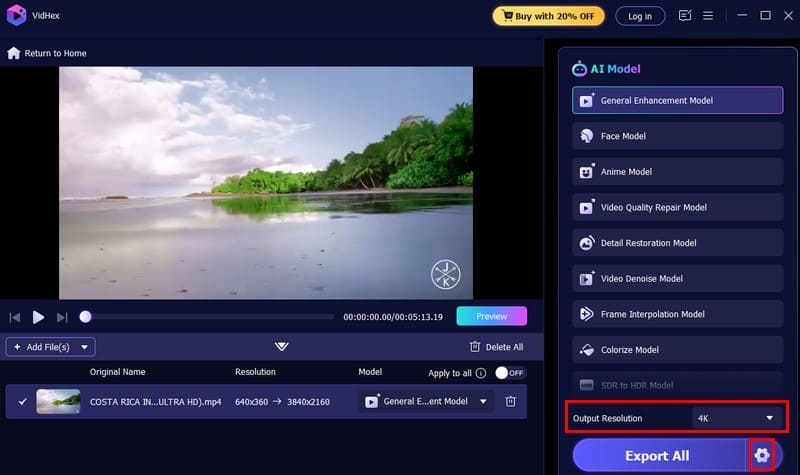Select the Costa Rica video thumbnail

click(x=58, y=401)
